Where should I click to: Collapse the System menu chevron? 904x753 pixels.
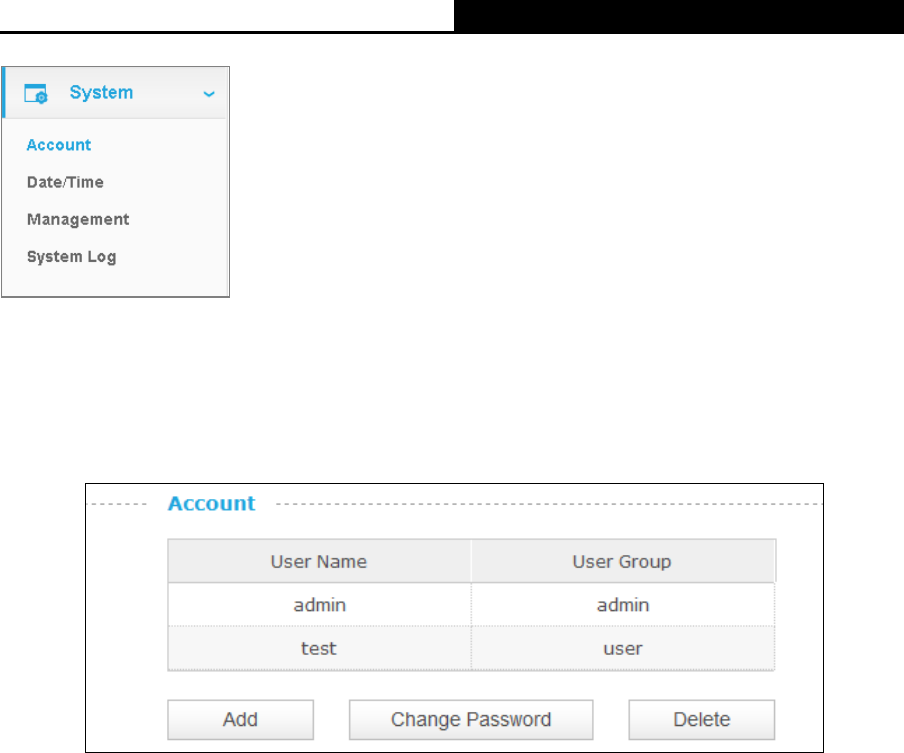tap(209, 93)
